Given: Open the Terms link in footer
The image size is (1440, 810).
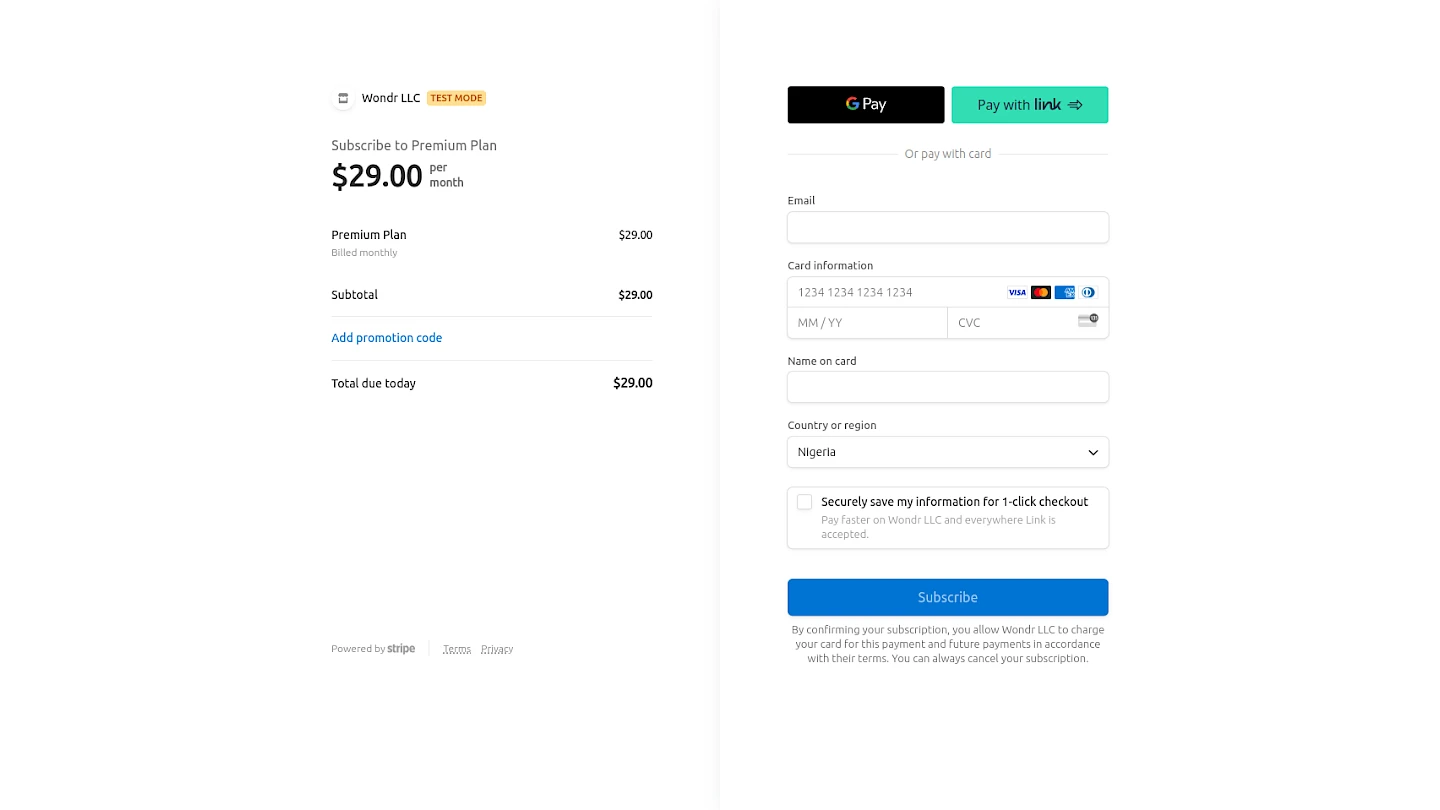Looking at the screenshot, I should coord(457,649).
